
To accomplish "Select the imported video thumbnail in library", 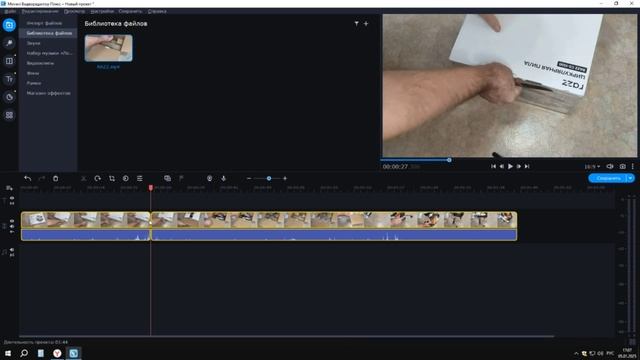I will [109, 48].
